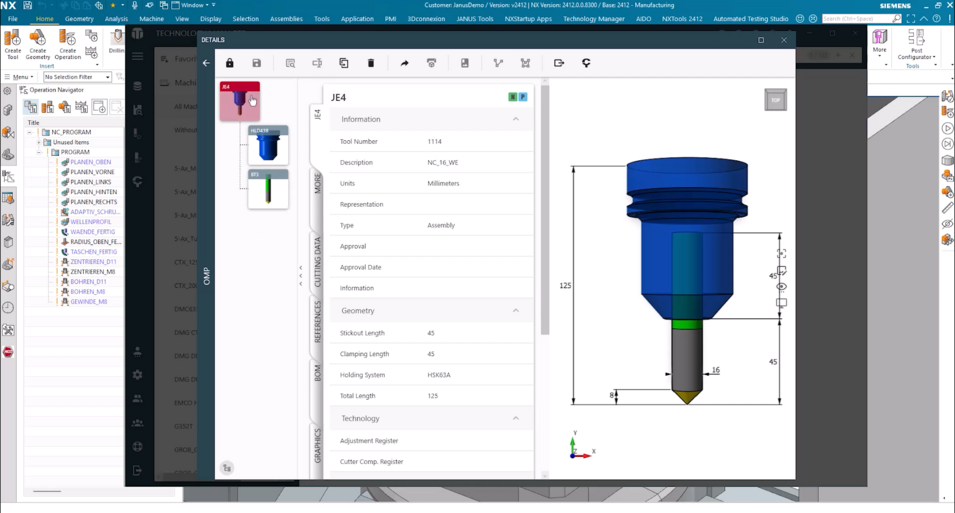The width and height of the screenshot is (955, 513).
Task: Collapse the Technology section
Action: coord(516,418)
